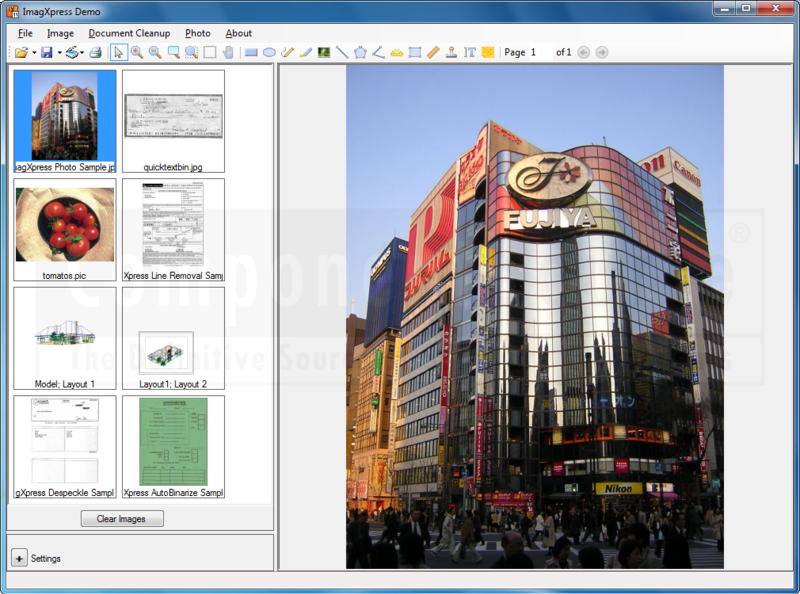Select the Xpress Despeckle Sample thumbnail

(65, 447)
